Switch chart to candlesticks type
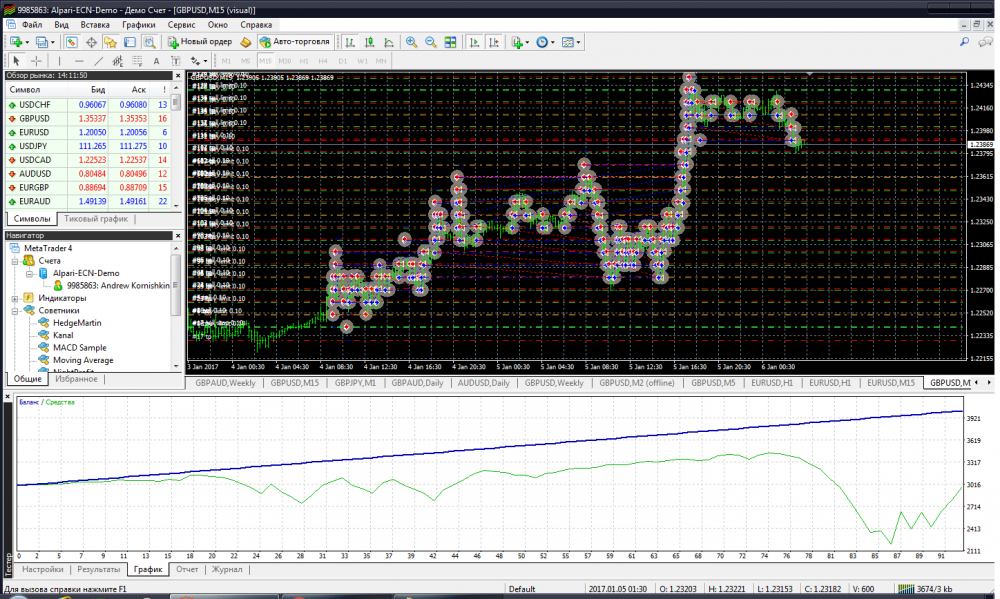This screenshot has width=1000, height=599. (x=369, y=42)
